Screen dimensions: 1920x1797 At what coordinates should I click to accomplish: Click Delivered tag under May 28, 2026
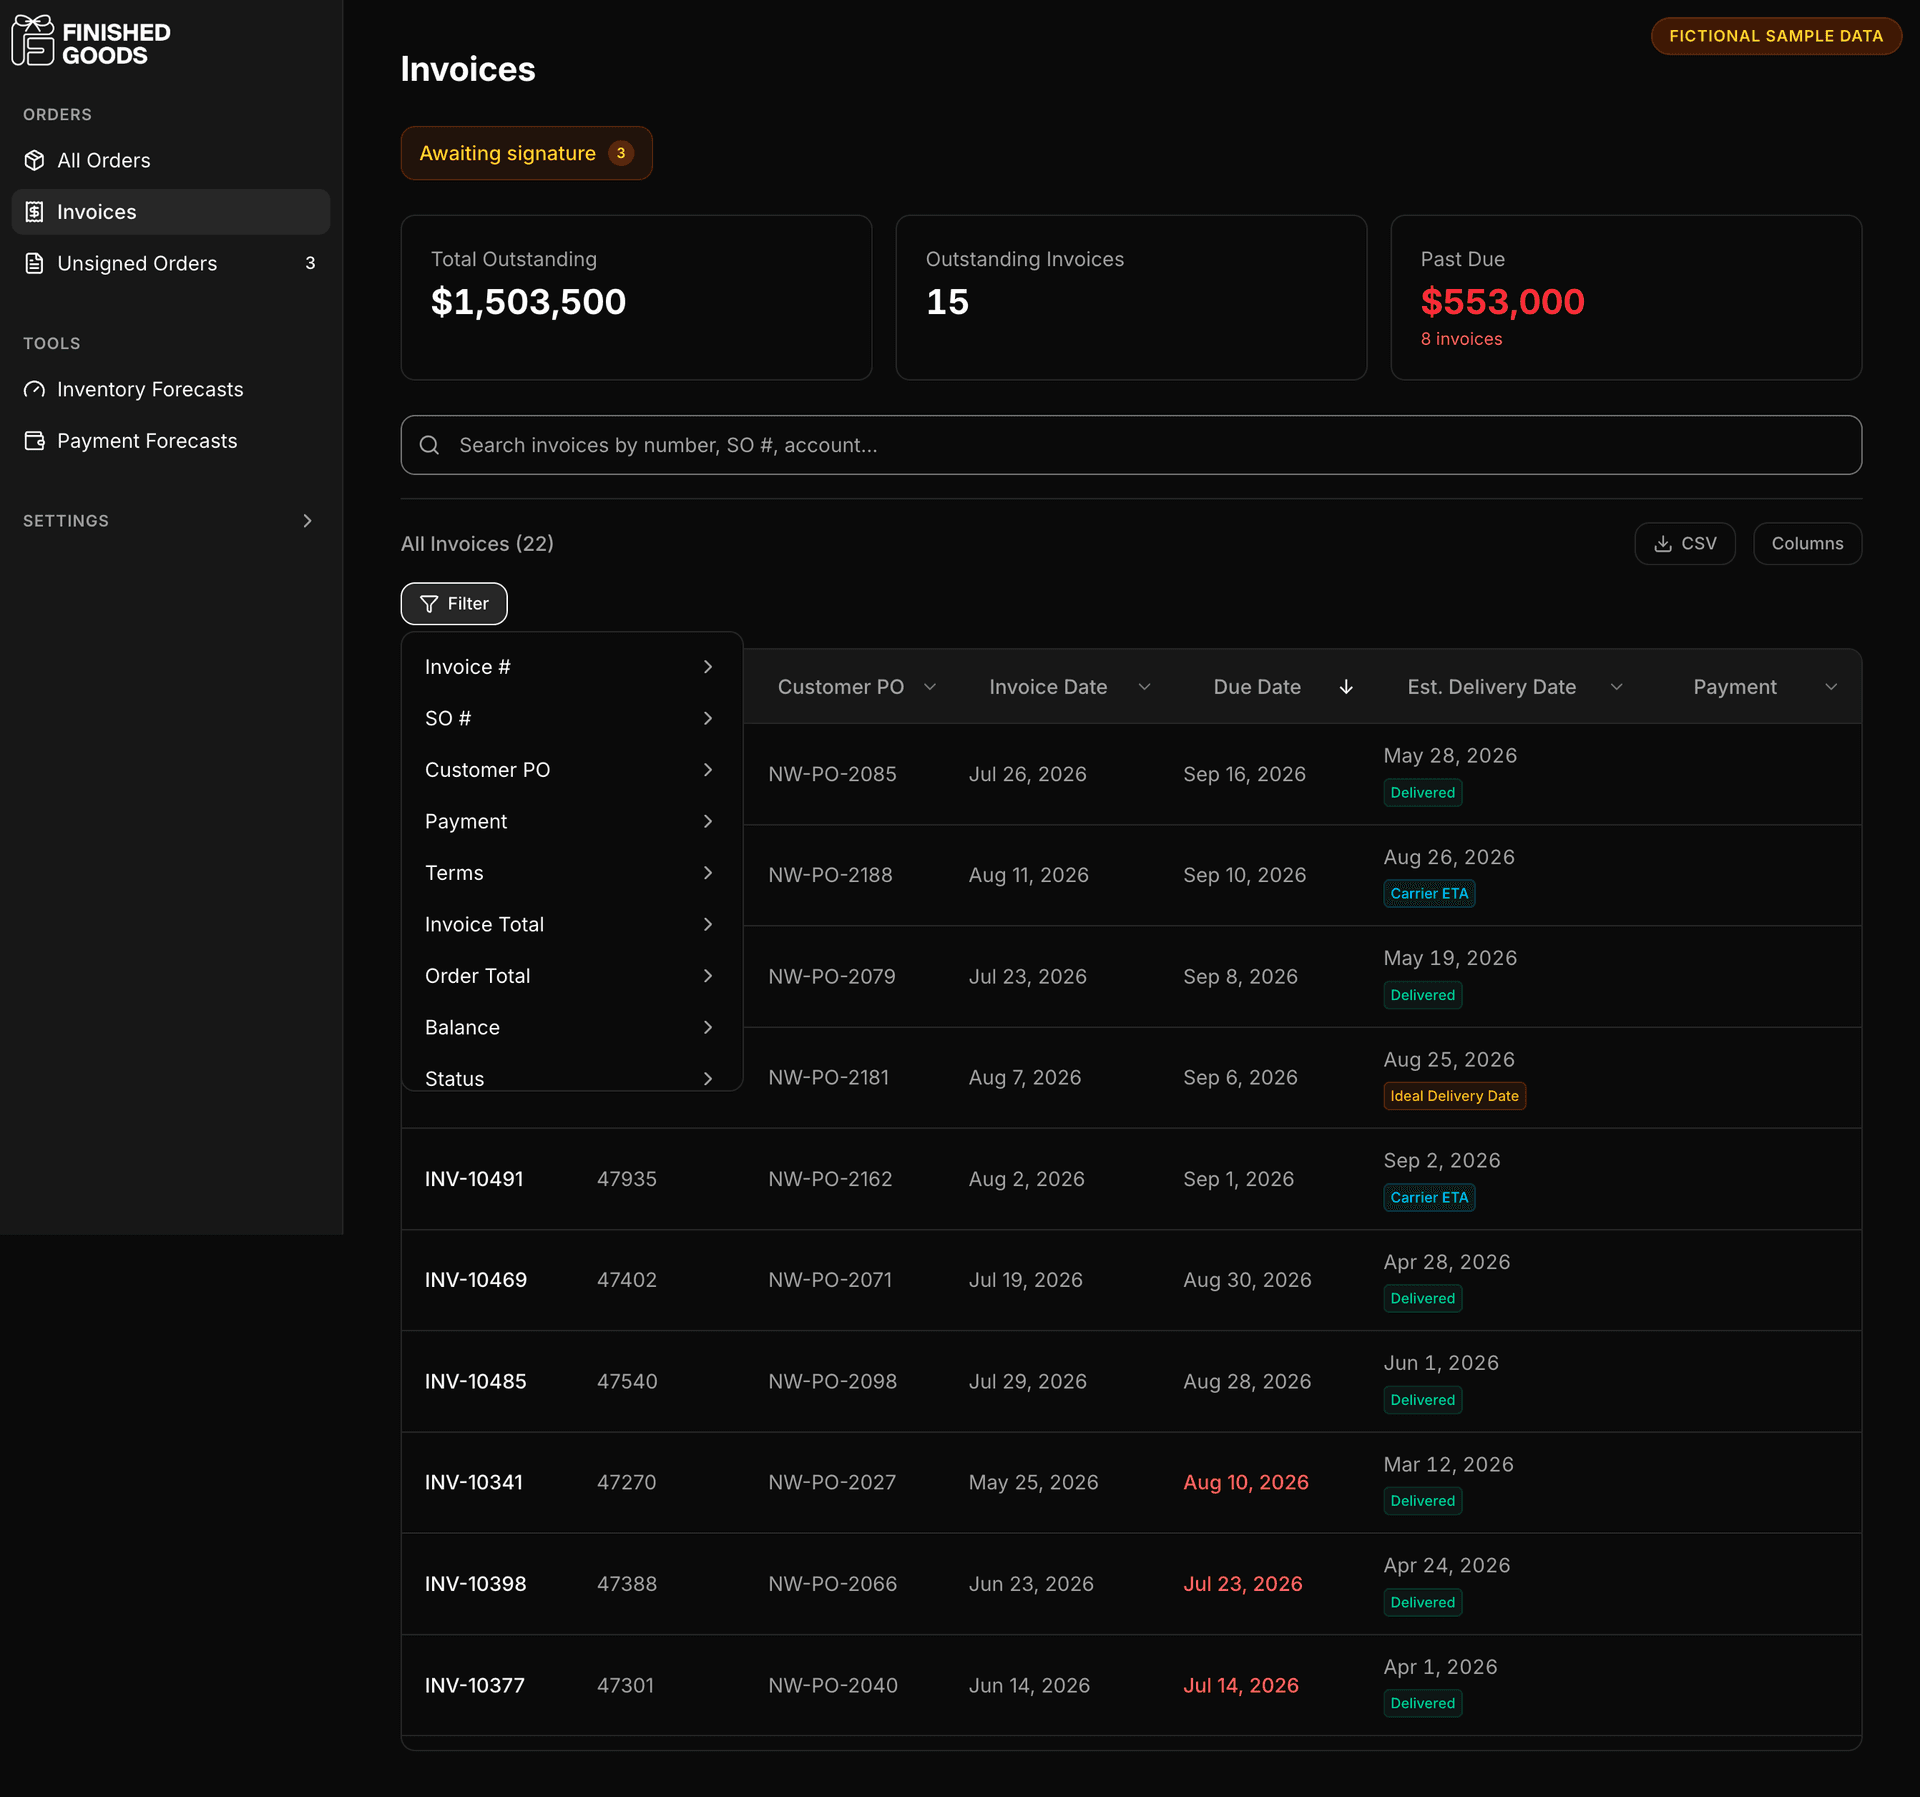tap(1423, 793)
